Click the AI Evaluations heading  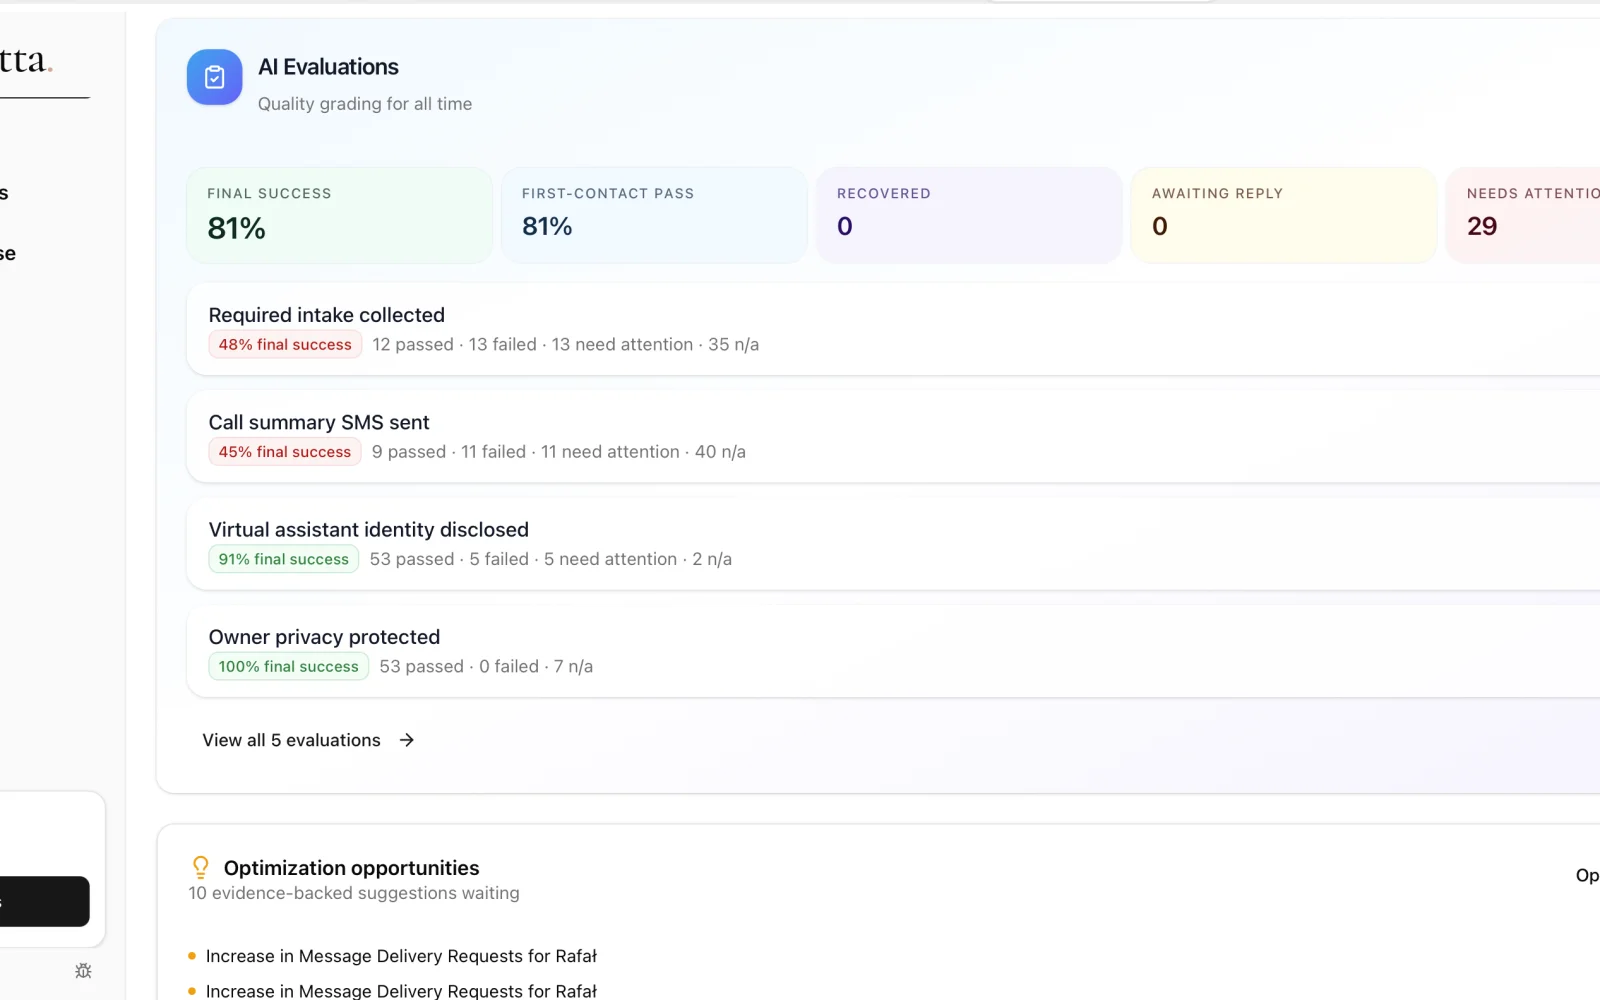coord(328,67)
